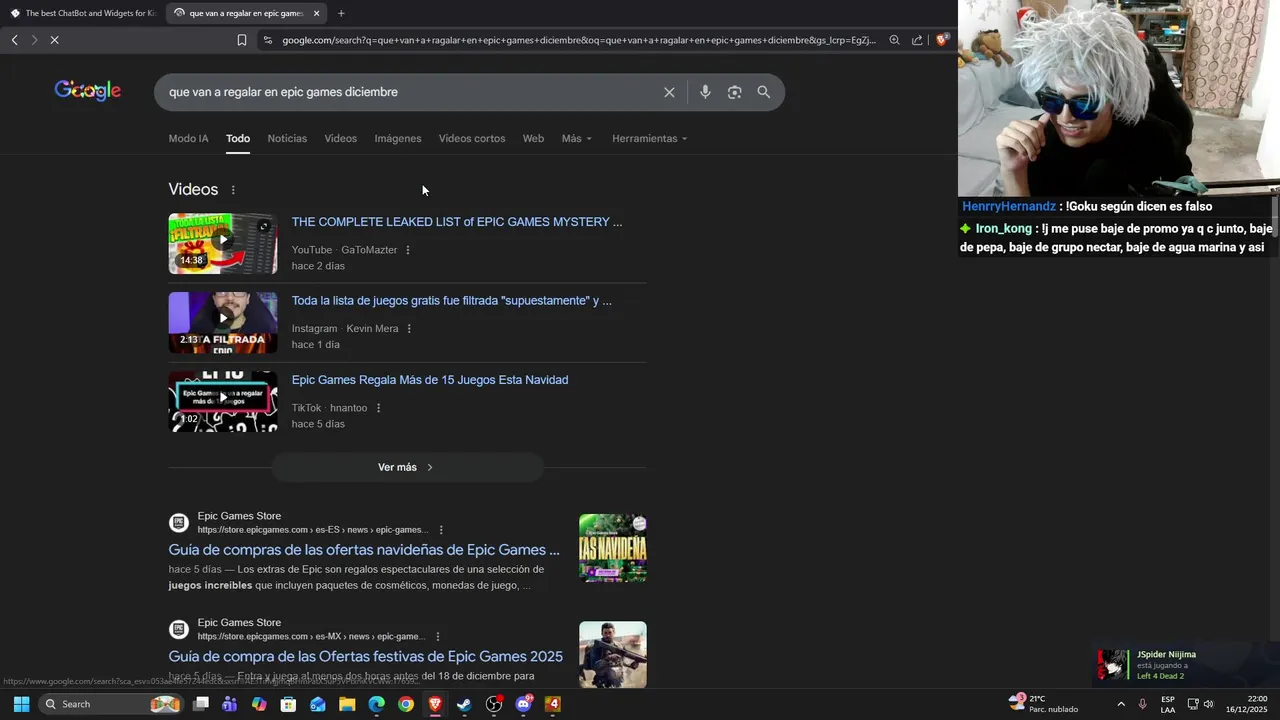The image size is (1280, 720).
Task: Open Copilot from the taskbar
Action: [x=259, y=704]
